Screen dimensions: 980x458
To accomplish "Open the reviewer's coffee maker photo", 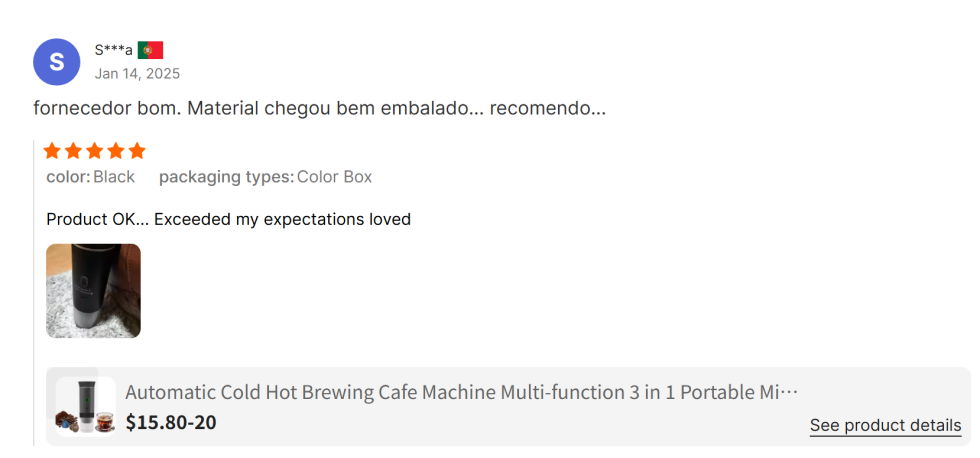I will 93,291.
